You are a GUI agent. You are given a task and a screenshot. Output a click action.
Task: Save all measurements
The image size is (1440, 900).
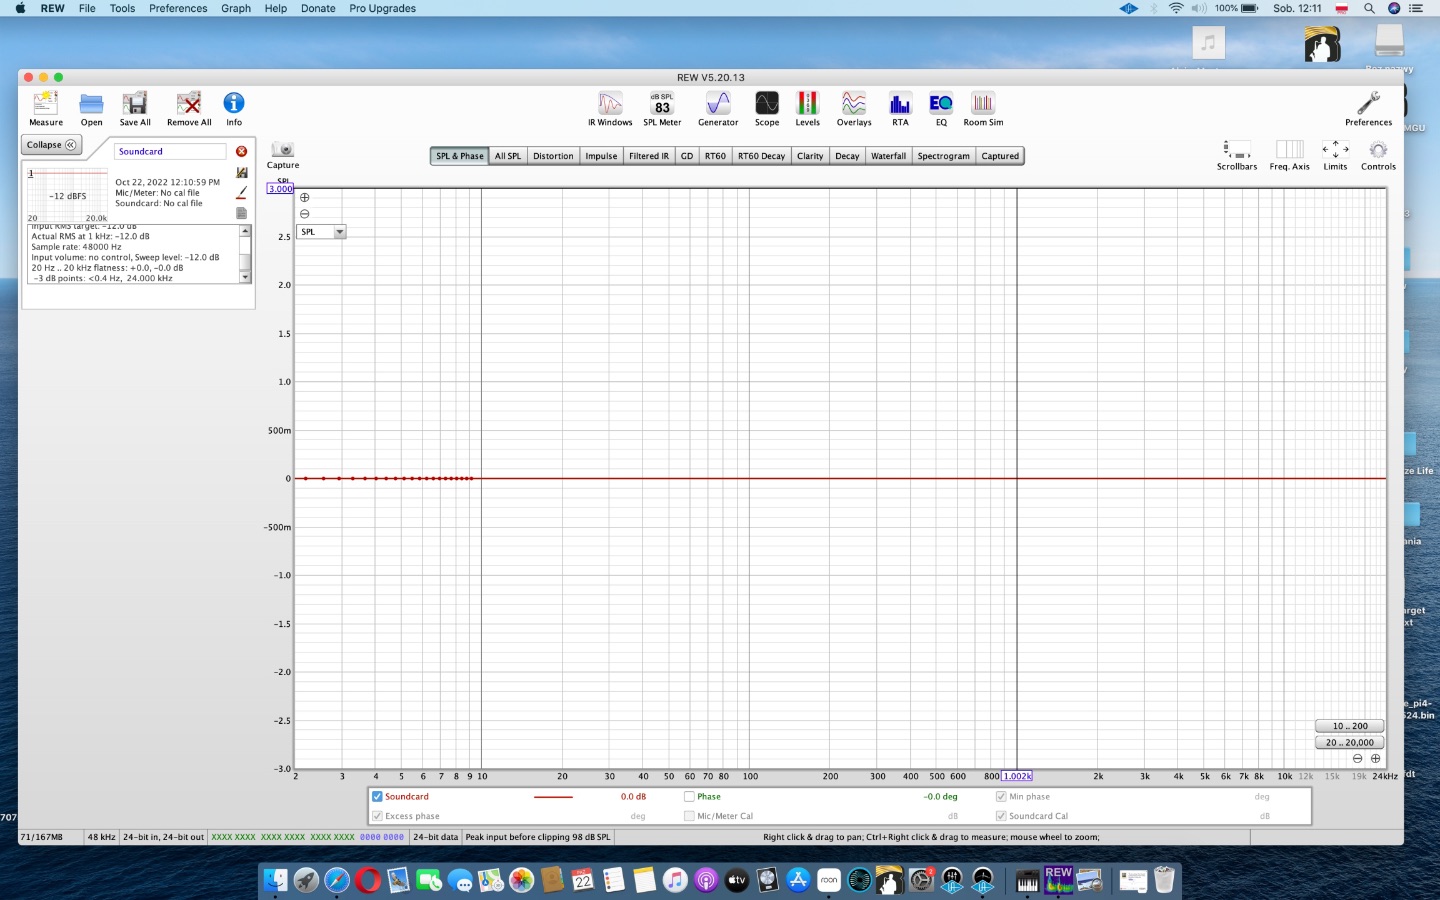tap(135, 108)
